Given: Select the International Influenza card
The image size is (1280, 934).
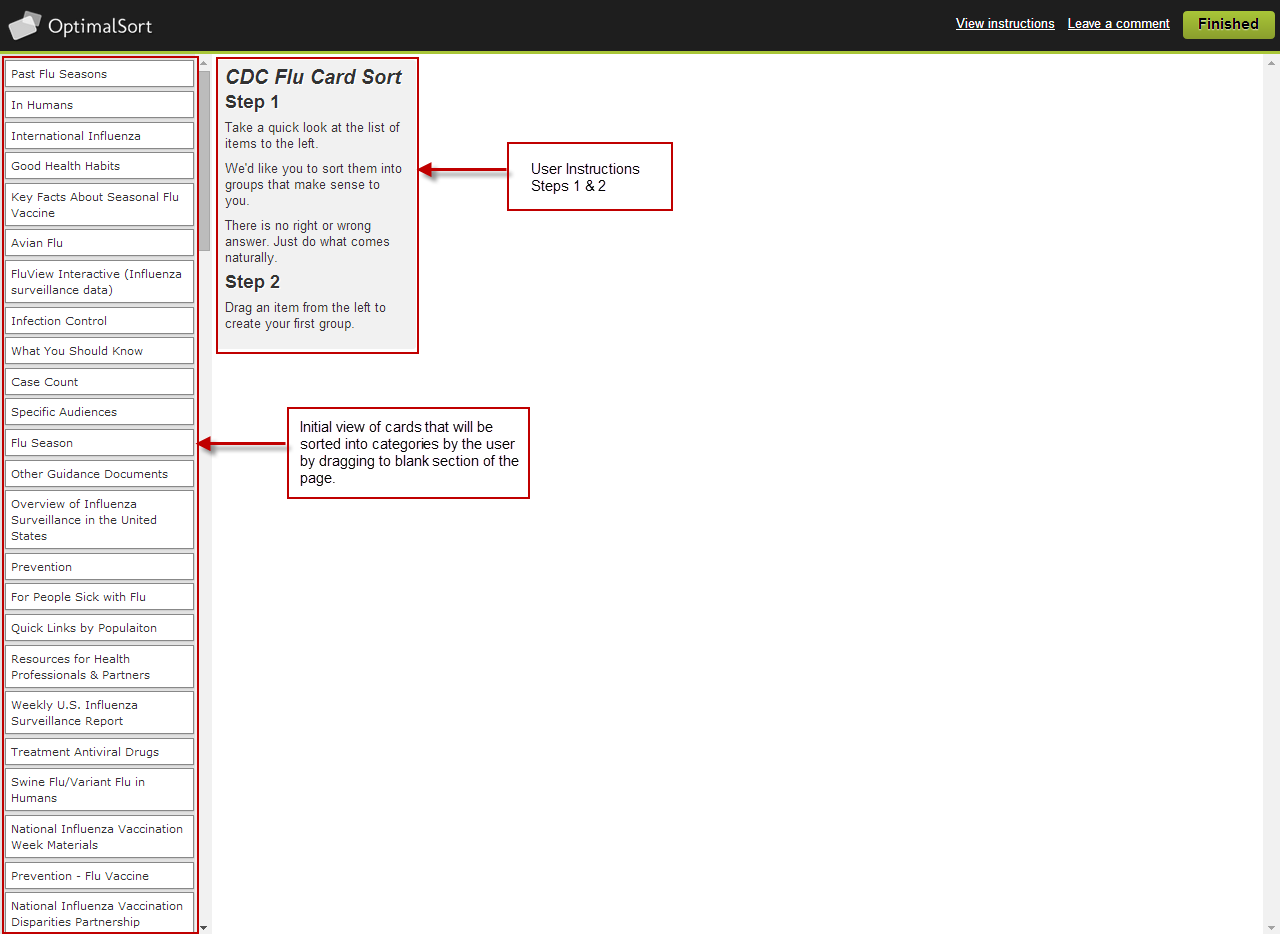Looking at the screenshot, I should point(99,136).
